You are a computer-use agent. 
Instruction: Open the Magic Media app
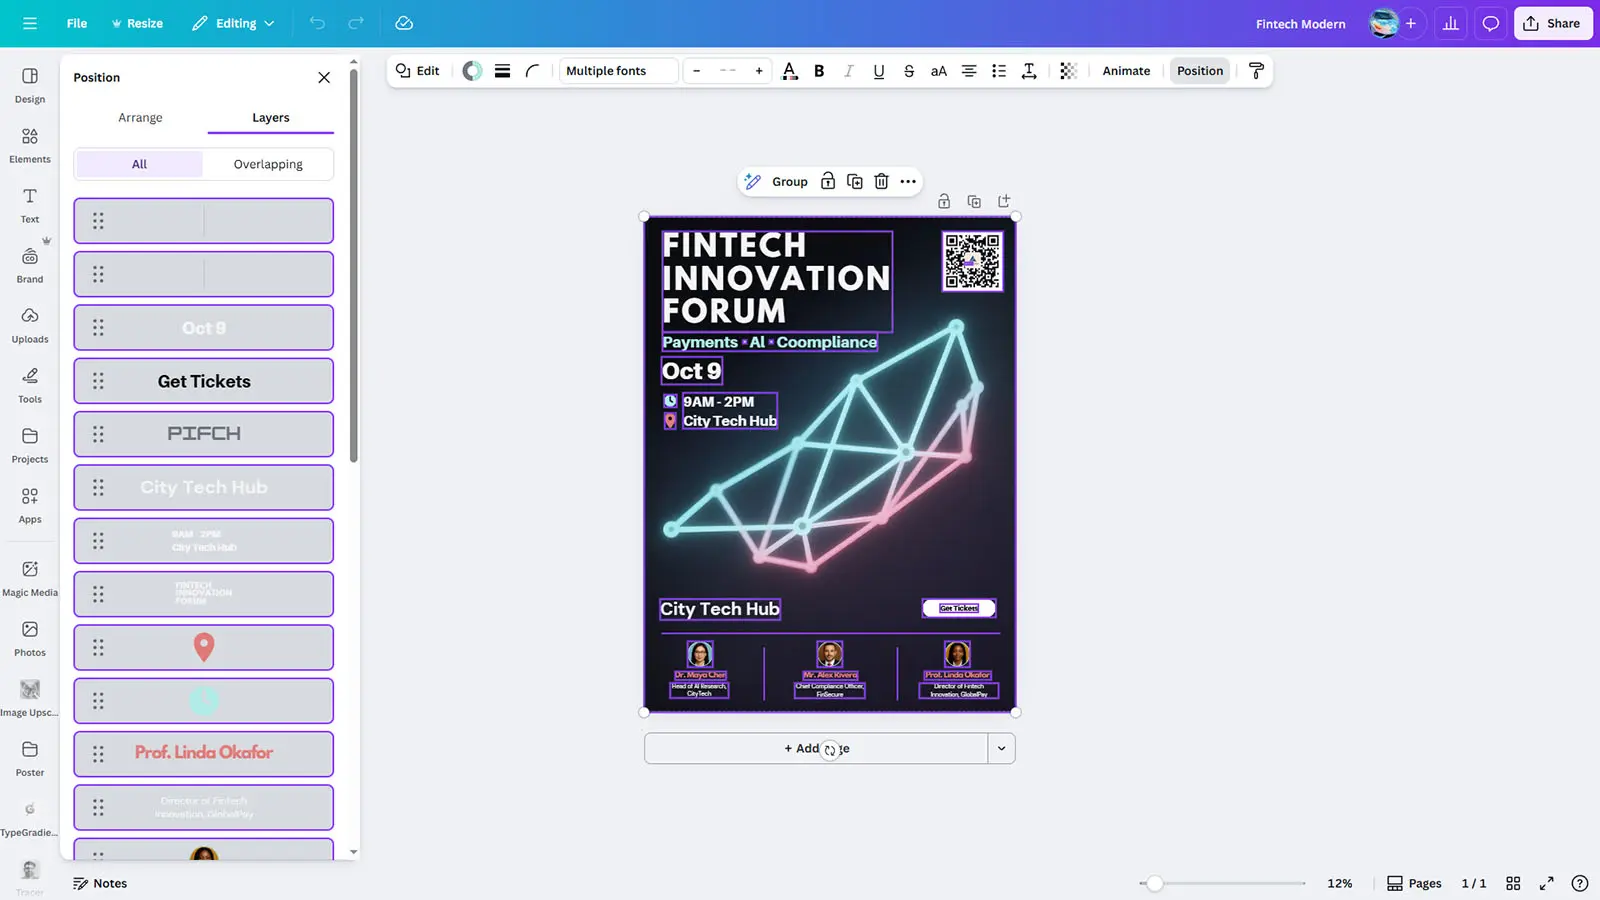click(30, 578)
